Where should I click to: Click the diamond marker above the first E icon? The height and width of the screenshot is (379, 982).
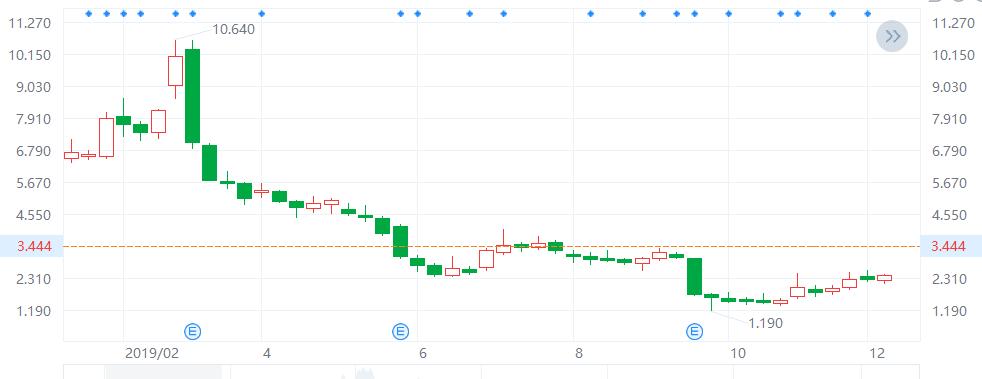[x=192, y=13]
